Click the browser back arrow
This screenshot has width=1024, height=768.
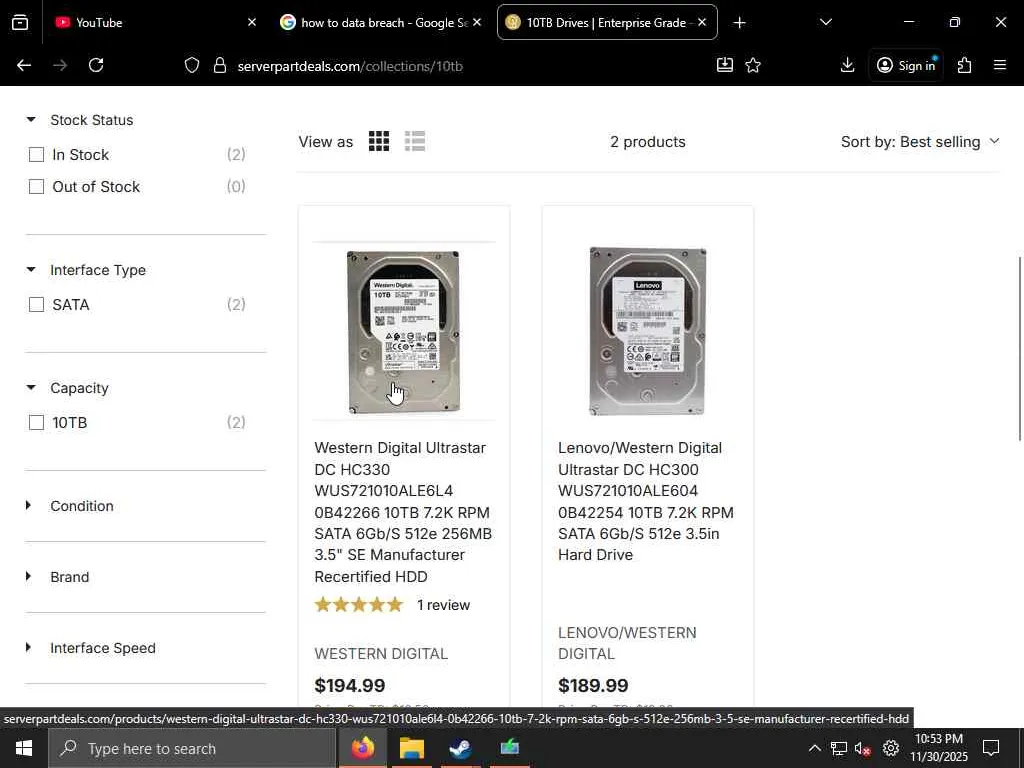[x=24, y=65]
